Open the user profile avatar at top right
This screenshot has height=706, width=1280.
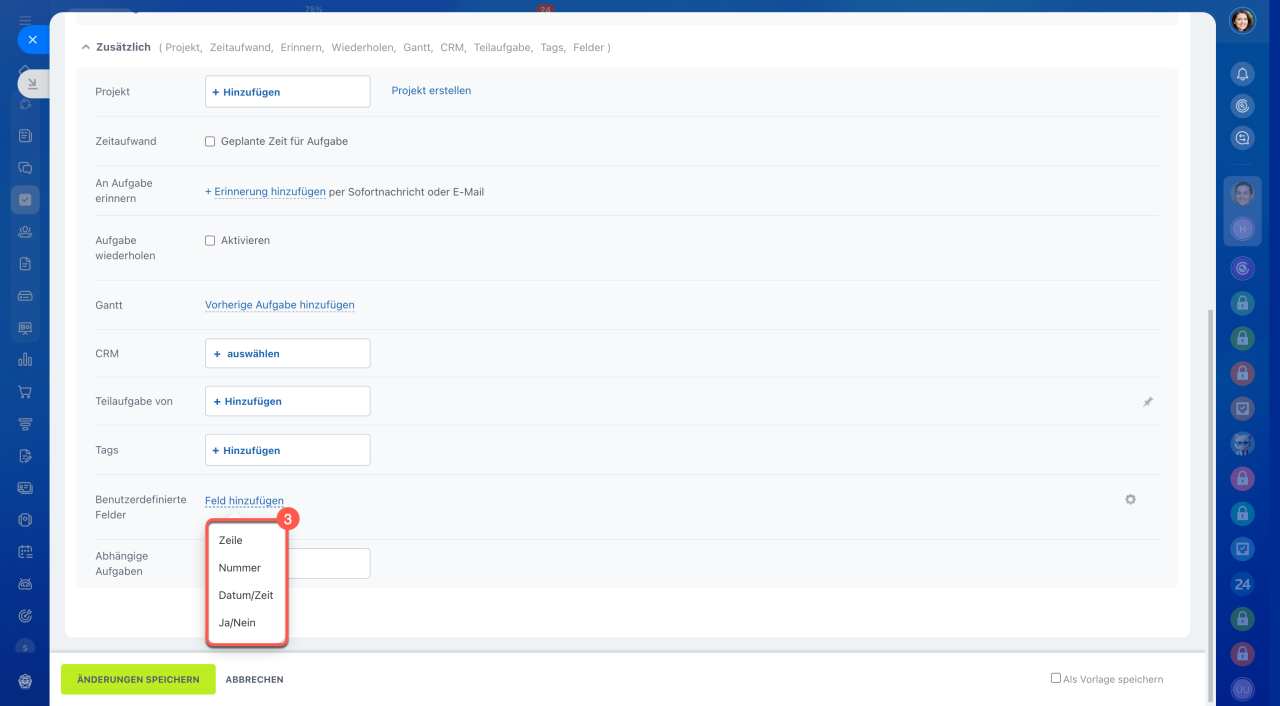(1242, 21)
